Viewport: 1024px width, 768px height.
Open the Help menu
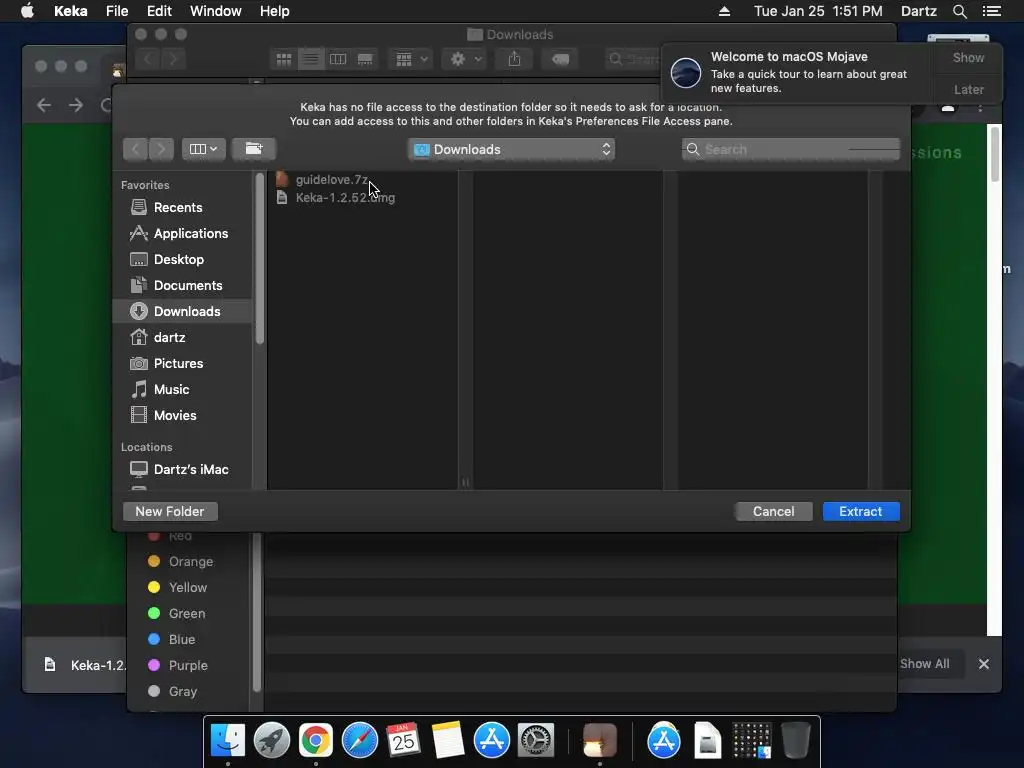pos(274,11)
